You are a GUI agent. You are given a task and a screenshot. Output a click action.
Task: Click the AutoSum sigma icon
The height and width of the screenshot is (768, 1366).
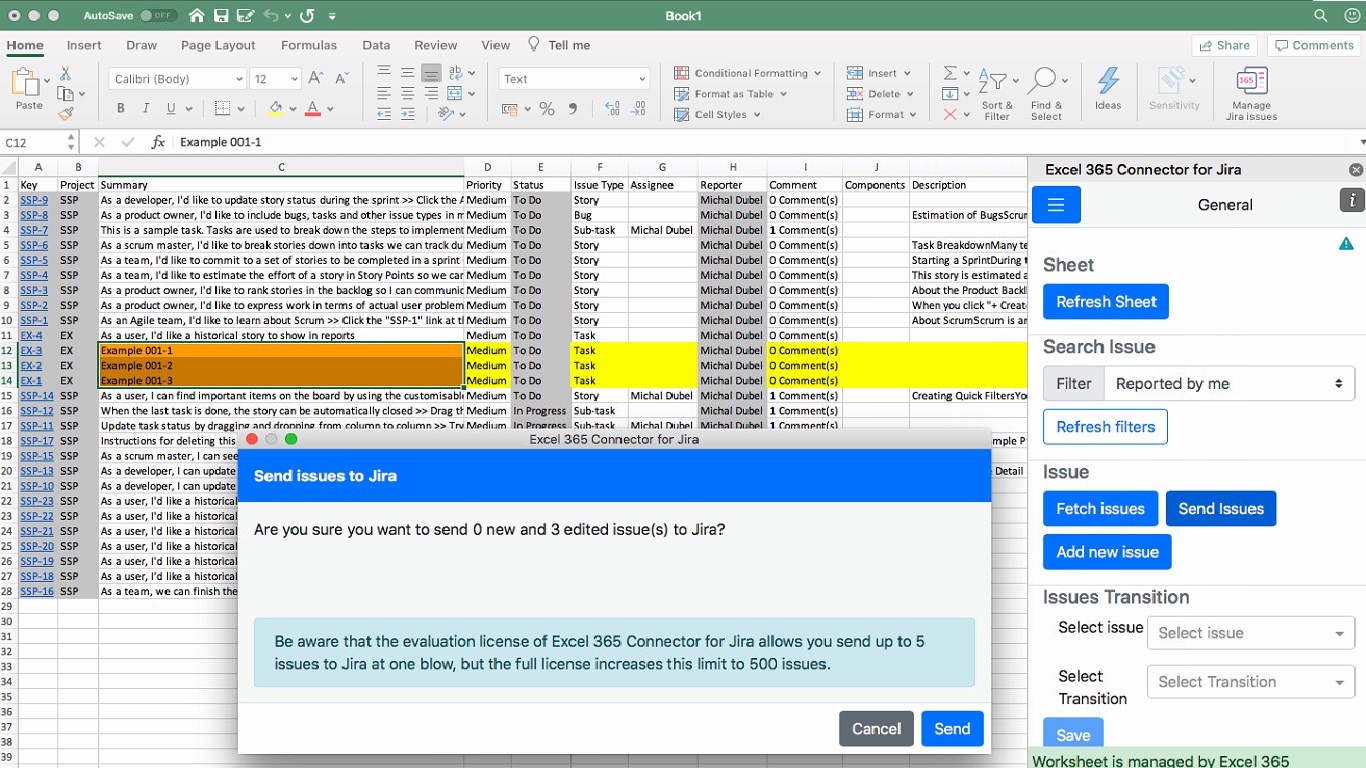click(x=950, y=73)
